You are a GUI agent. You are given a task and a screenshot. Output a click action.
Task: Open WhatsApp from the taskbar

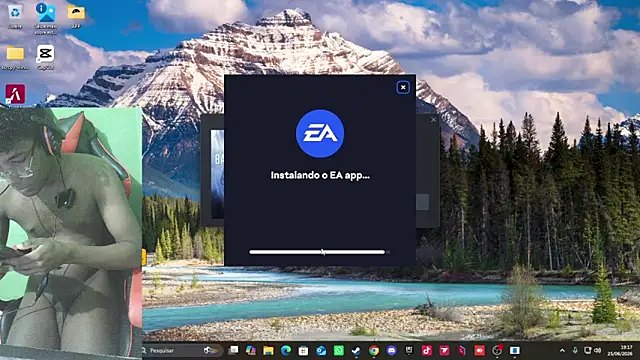click(338, 350)
